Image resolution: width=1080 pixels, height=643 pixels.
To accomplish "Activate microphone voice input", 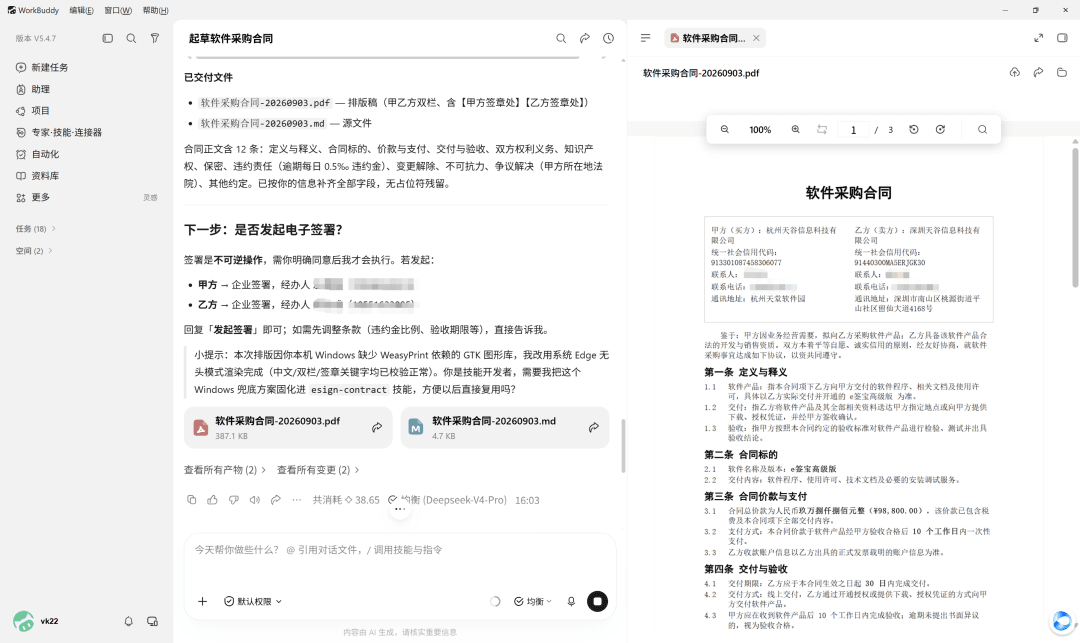I will (x=571, y=601).
